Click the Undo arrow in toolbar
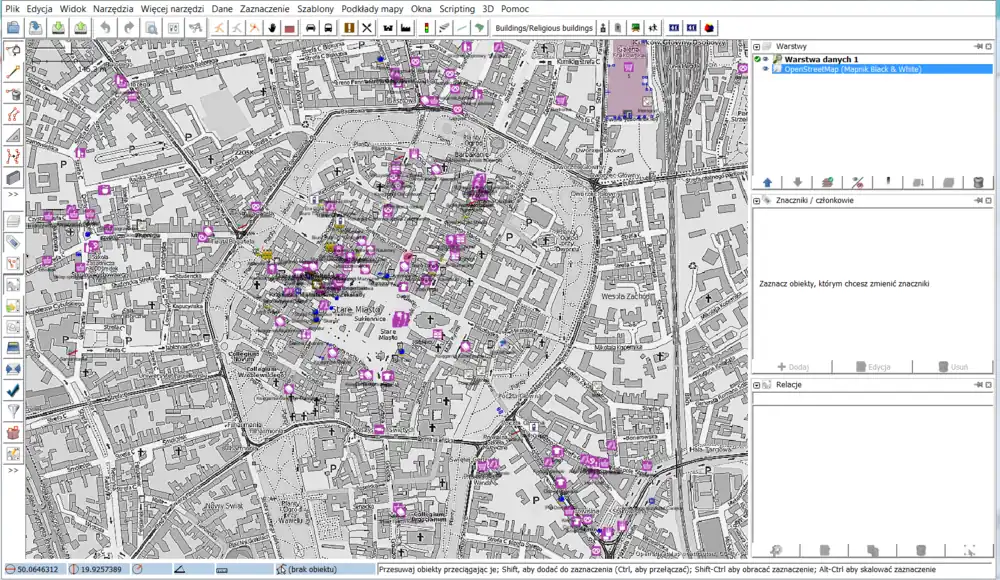 [x=106, y=28]
